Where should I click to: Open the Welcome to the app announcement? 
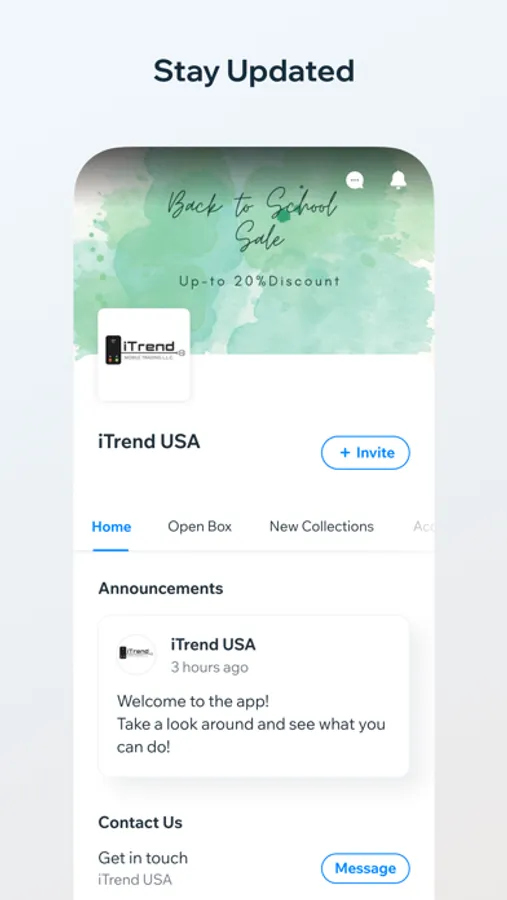click(254, 696)
